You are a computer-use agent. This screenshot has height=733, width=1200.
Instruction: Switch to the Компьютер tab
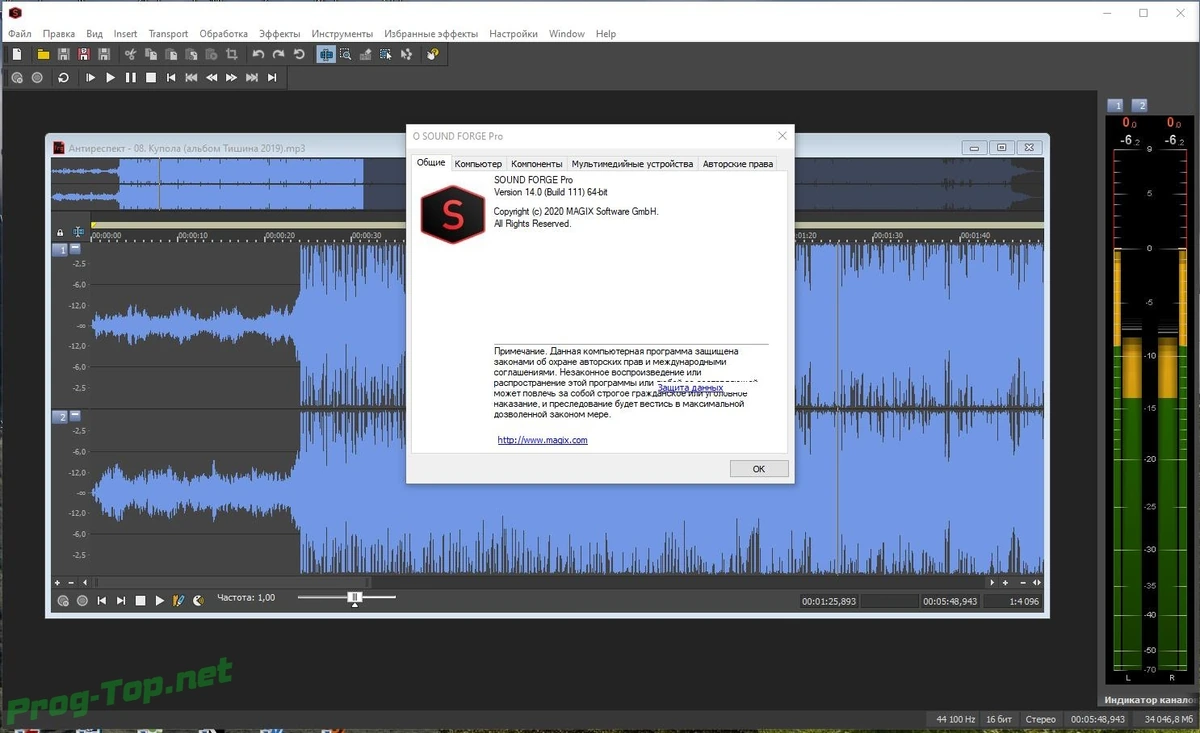point(478,164)
